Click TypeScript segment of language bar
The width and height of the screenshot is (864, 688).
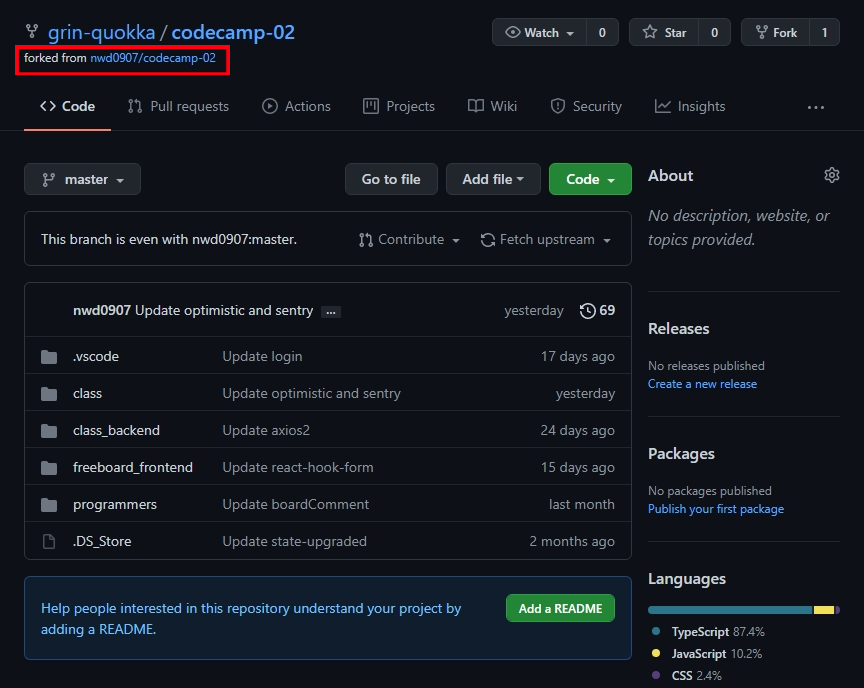click(x=731, y=610)
